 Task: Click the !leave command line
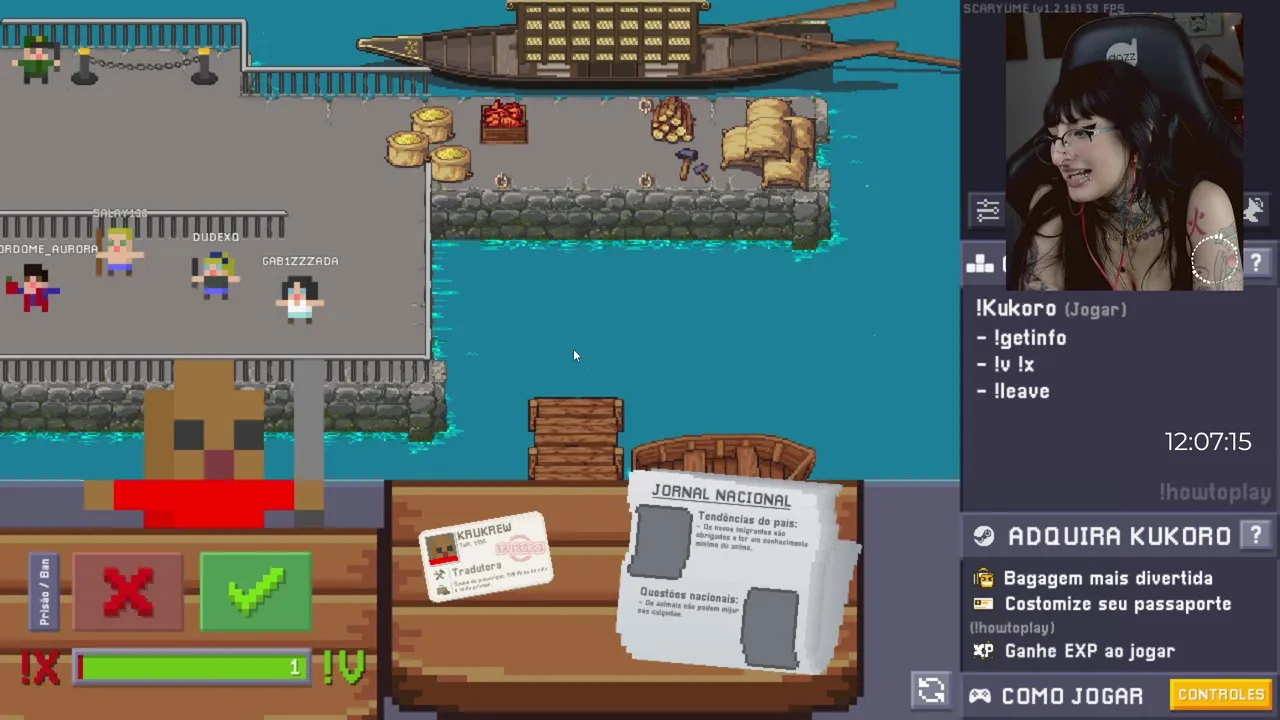(1013, 391)
